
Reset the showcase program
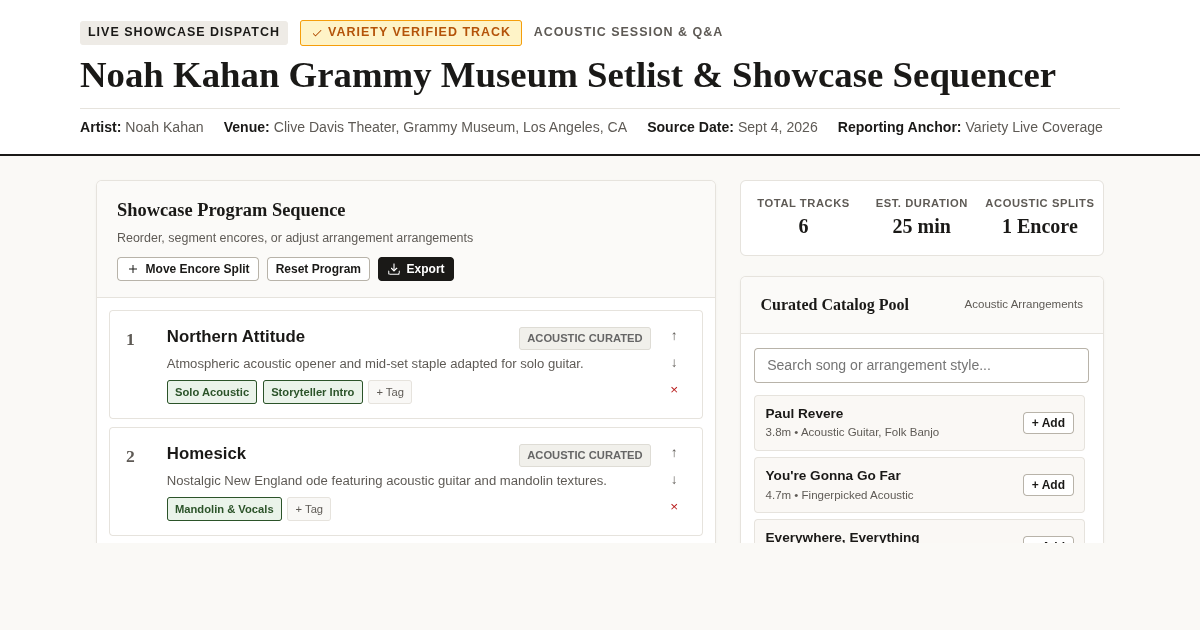pyautogui.click(x=318, y=269)
